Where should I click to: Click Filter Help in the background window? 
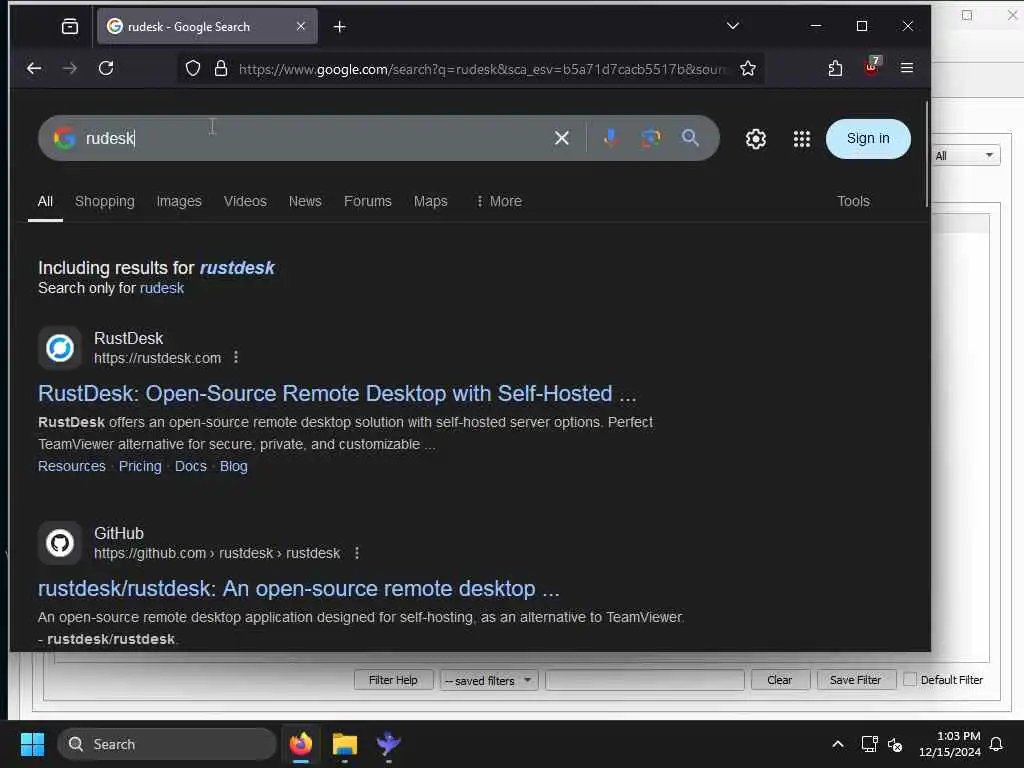point(393,680)
